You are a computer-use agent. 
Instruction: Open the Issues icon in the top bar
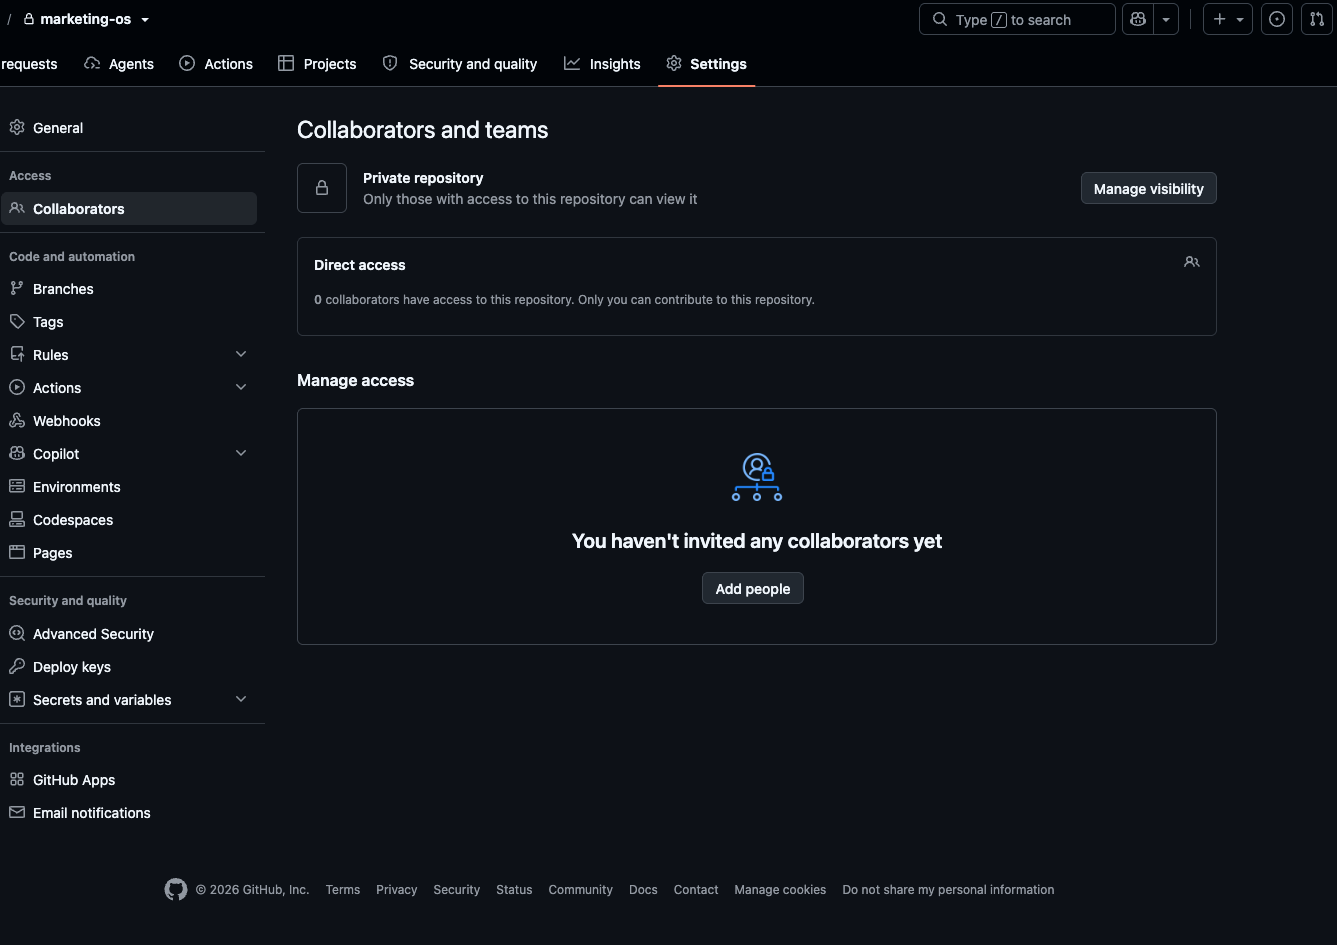[x=1277, y=19]
